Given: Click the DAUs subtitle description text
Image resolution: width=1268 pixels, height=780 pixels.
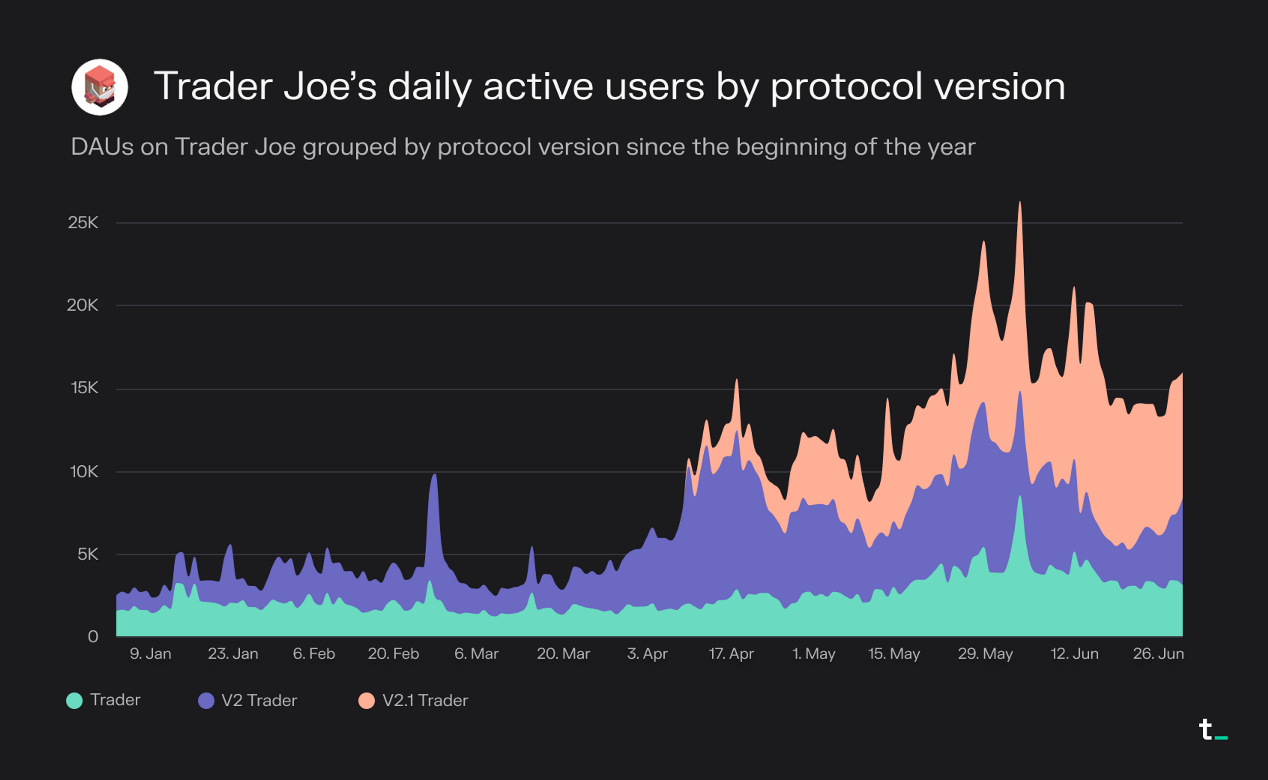Looking at the screenshot, I should point(523,147).
